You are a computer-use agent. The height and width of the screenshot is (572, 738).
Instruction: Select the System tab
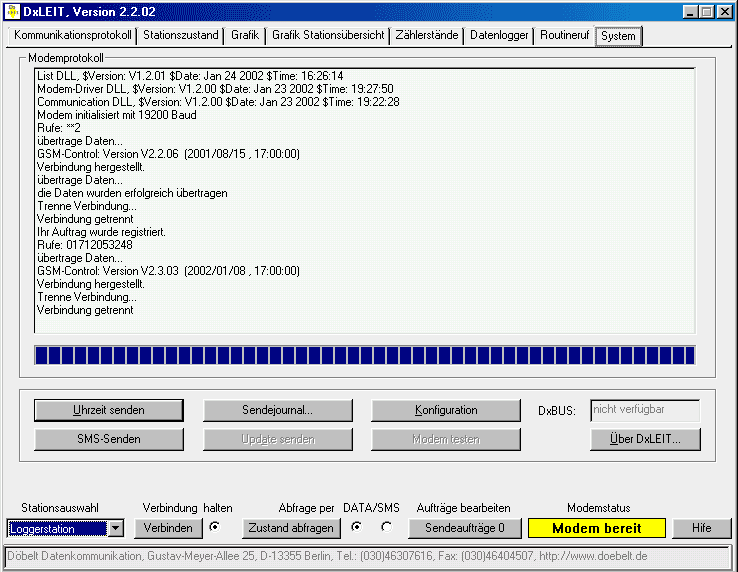pyautogui.click(x=618, y=36)
